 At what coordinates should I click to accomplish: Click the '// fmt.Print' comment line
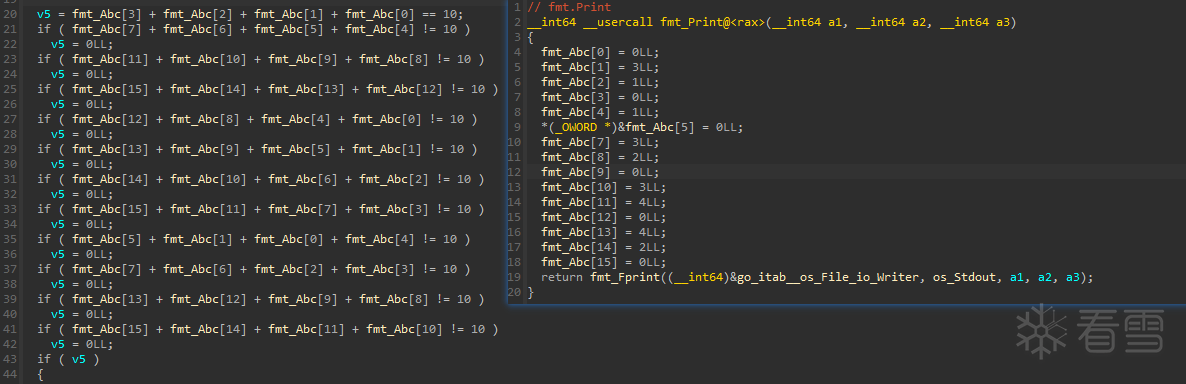tap(569, 8)
